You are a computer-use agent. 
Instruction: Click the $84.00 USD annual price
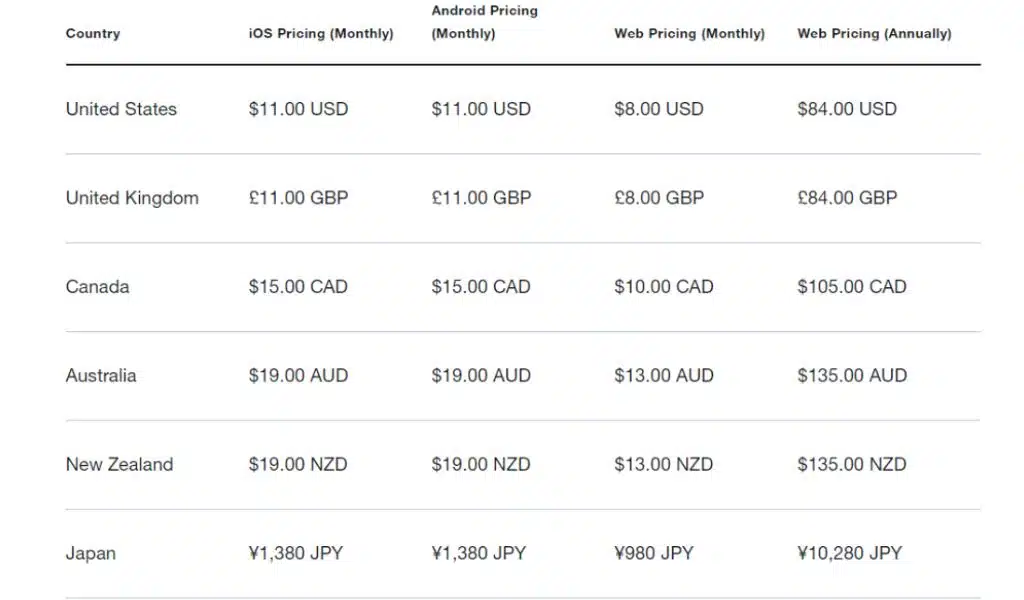[x=847, y=109]
